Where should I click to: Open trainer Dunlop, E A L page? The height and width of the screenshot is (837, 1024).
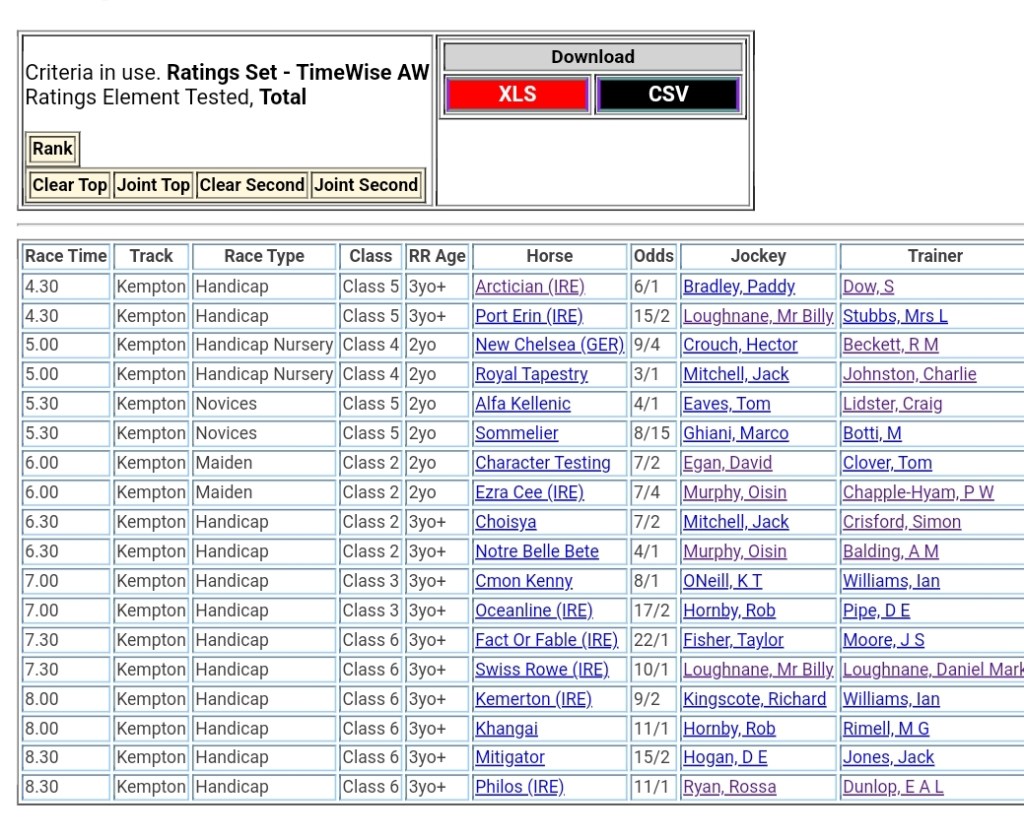[892, 787]
